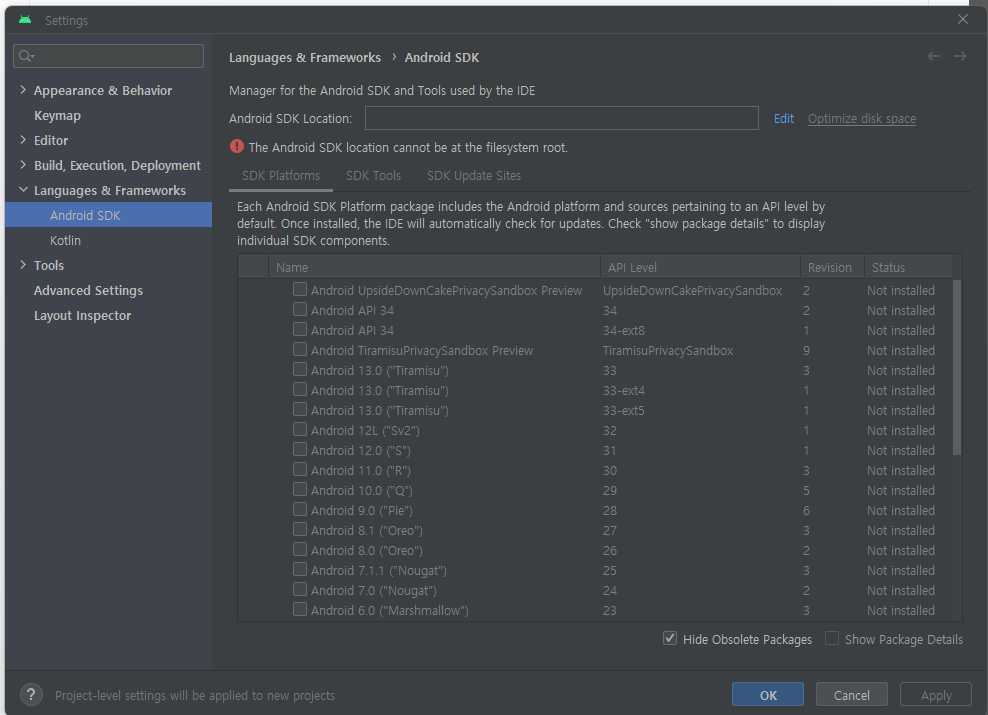
Task: Click Android 8.0 ("Oreo") row name
Action: coord(367,551)
